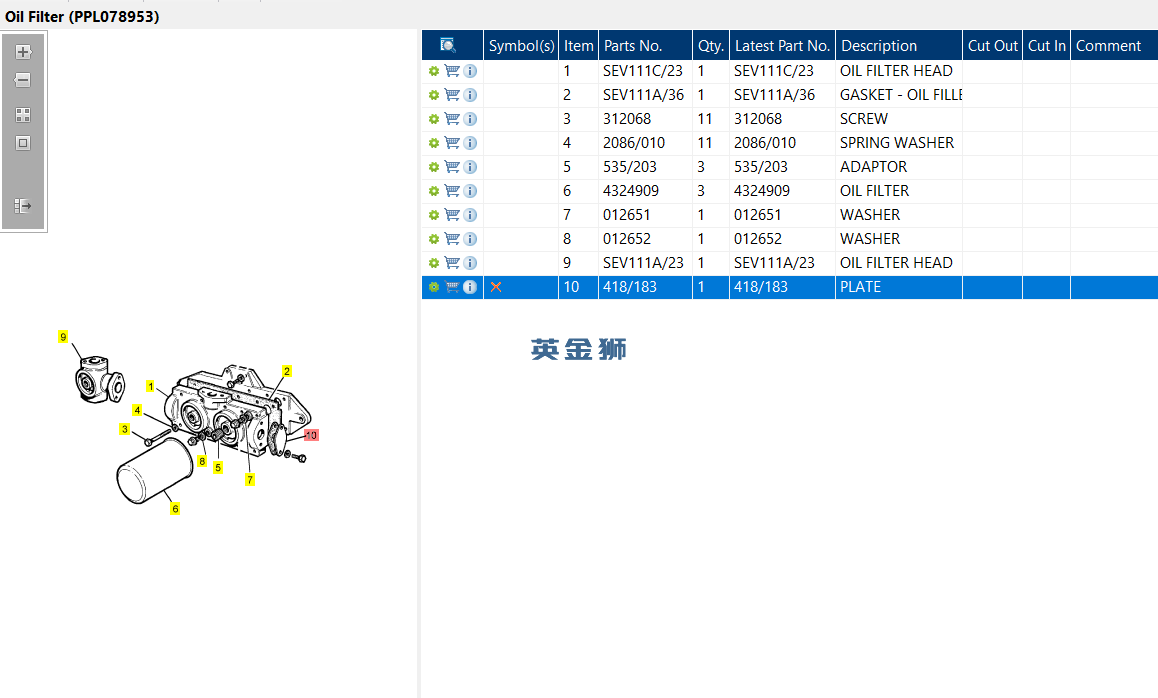
Task: Click green gear icon for plate 418/183
Action: point(434,287)
